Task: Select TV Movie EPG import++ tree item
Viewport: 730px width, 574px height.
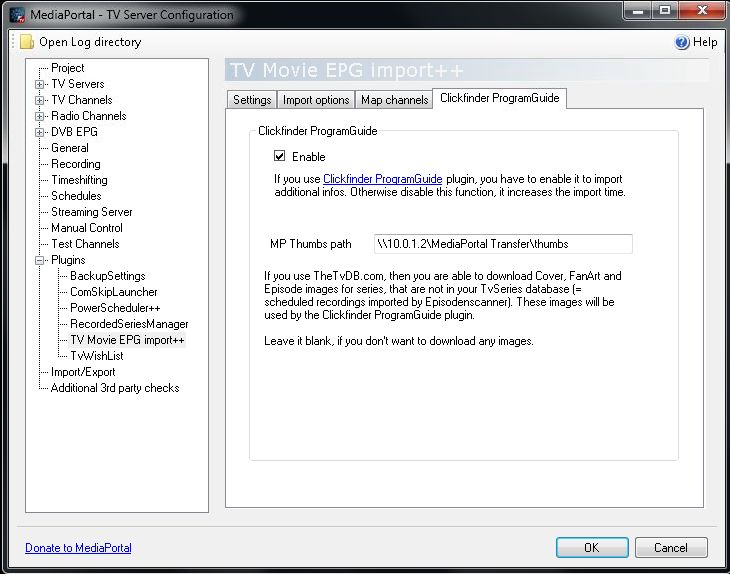Action: click(127, 340)
